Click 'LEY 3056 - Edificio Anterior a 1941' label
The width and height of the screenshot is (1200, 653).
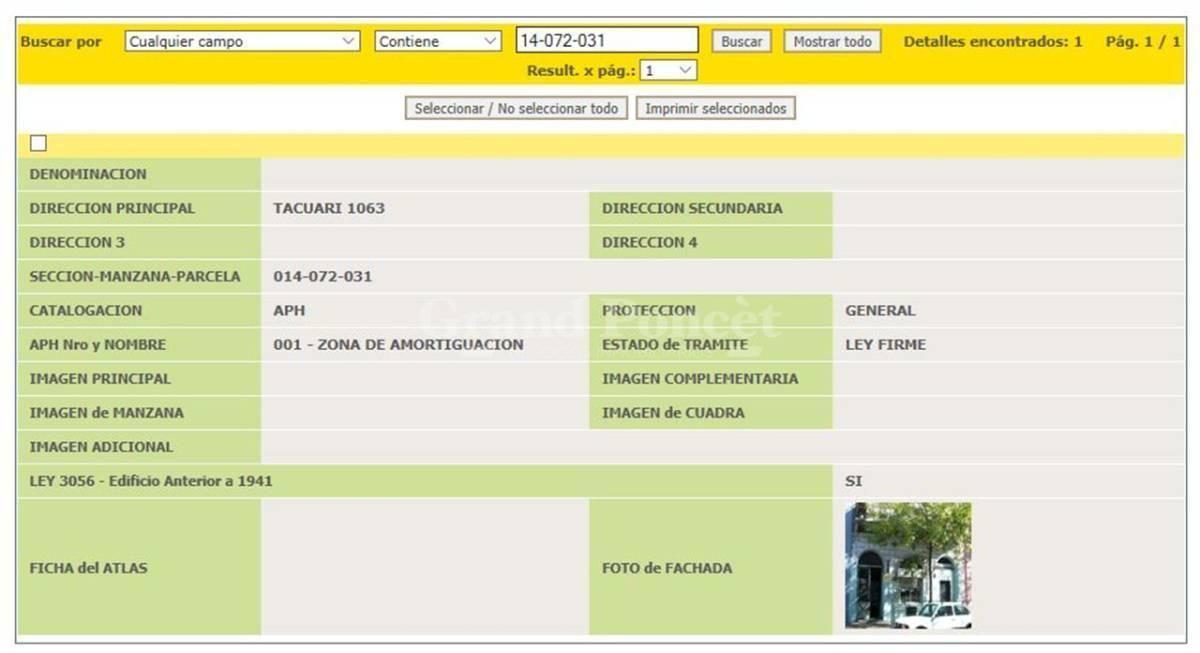click(x=151, y=481)
